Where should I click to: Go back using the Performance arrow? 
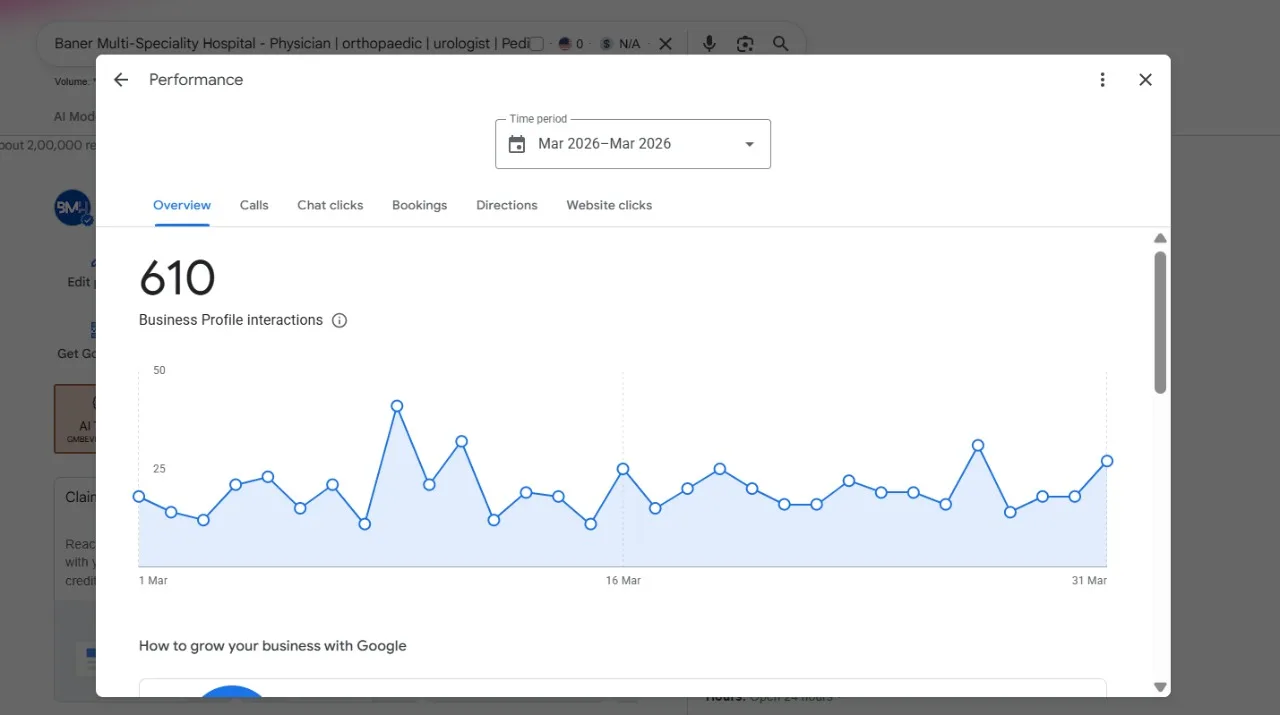121,80
